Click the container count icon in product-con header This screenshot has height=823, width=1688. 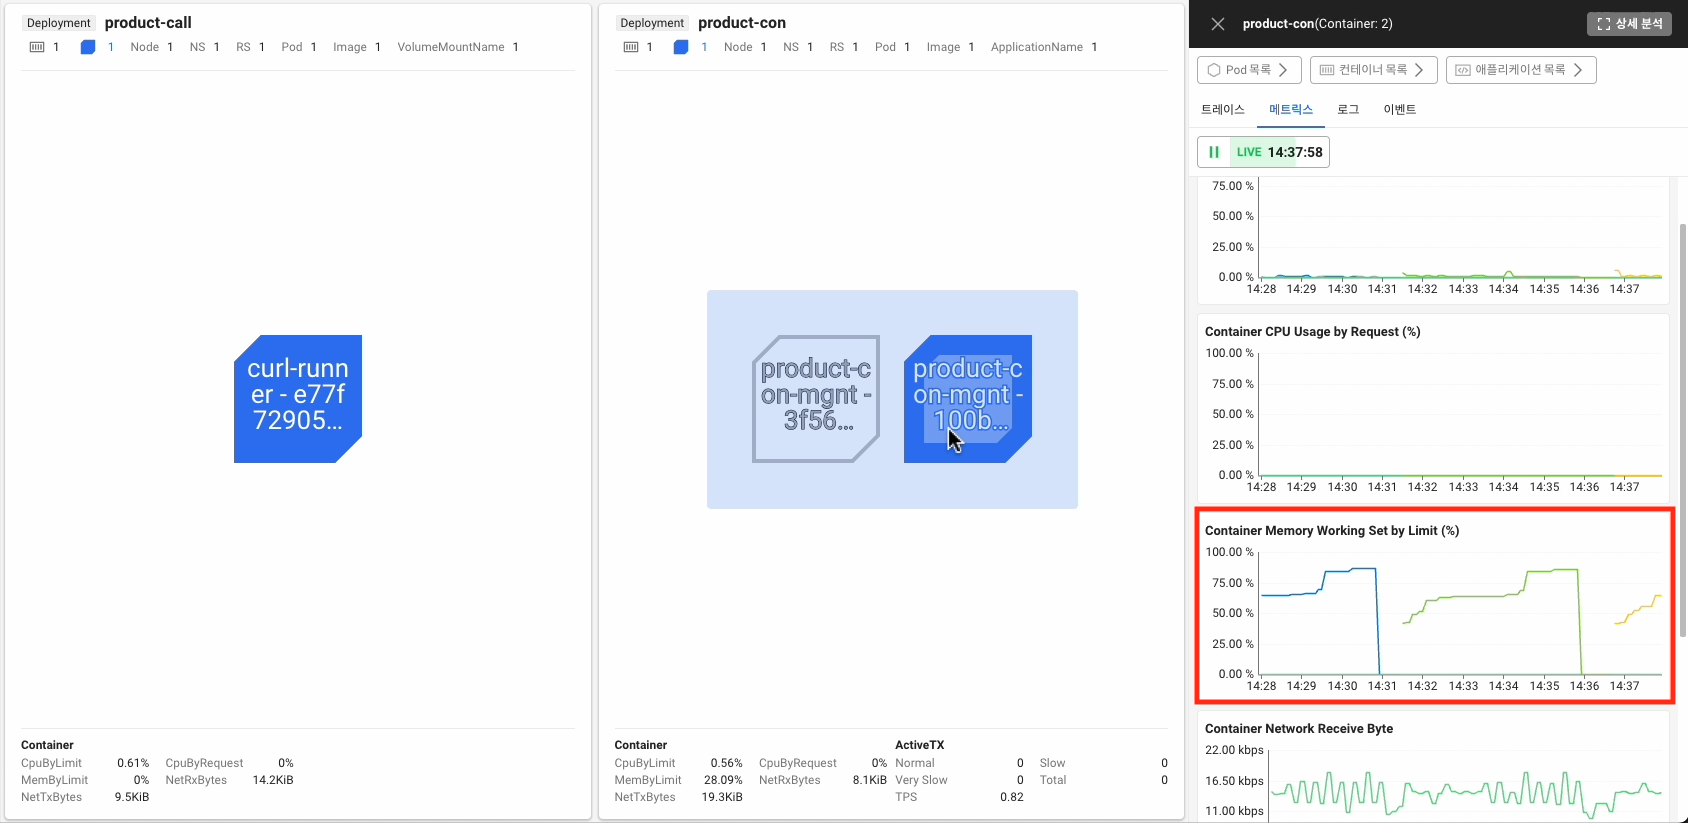[x=631, y=47]
